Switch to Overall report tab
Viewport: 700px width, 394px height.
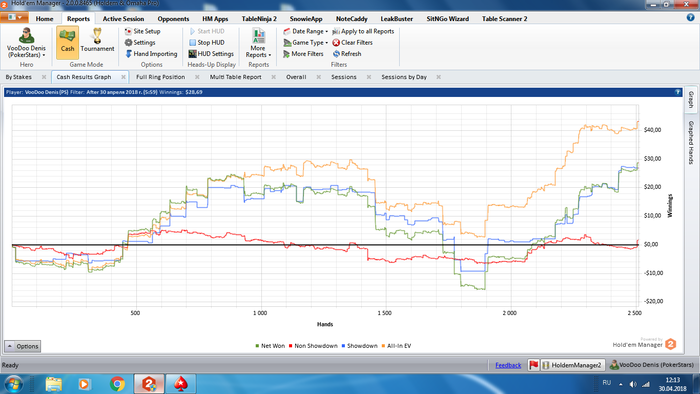pos(296,77)
